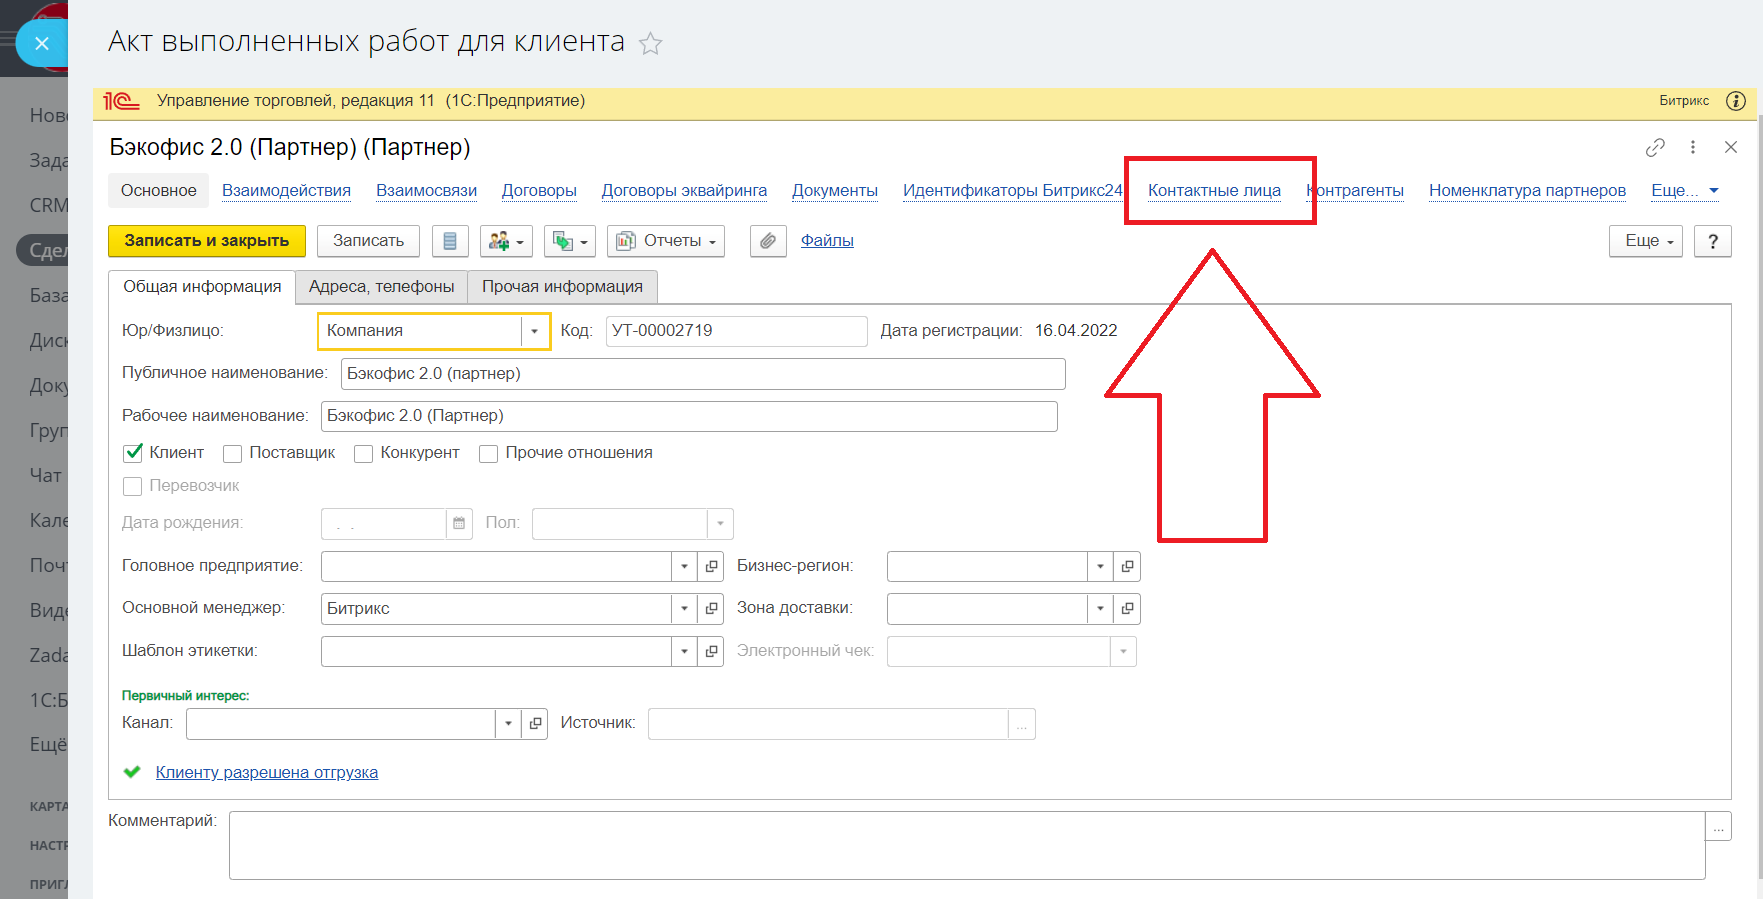1763x899 pixels.
Task: Expand Основной менеджер dropdown arrow
Action: pos(684,609)
